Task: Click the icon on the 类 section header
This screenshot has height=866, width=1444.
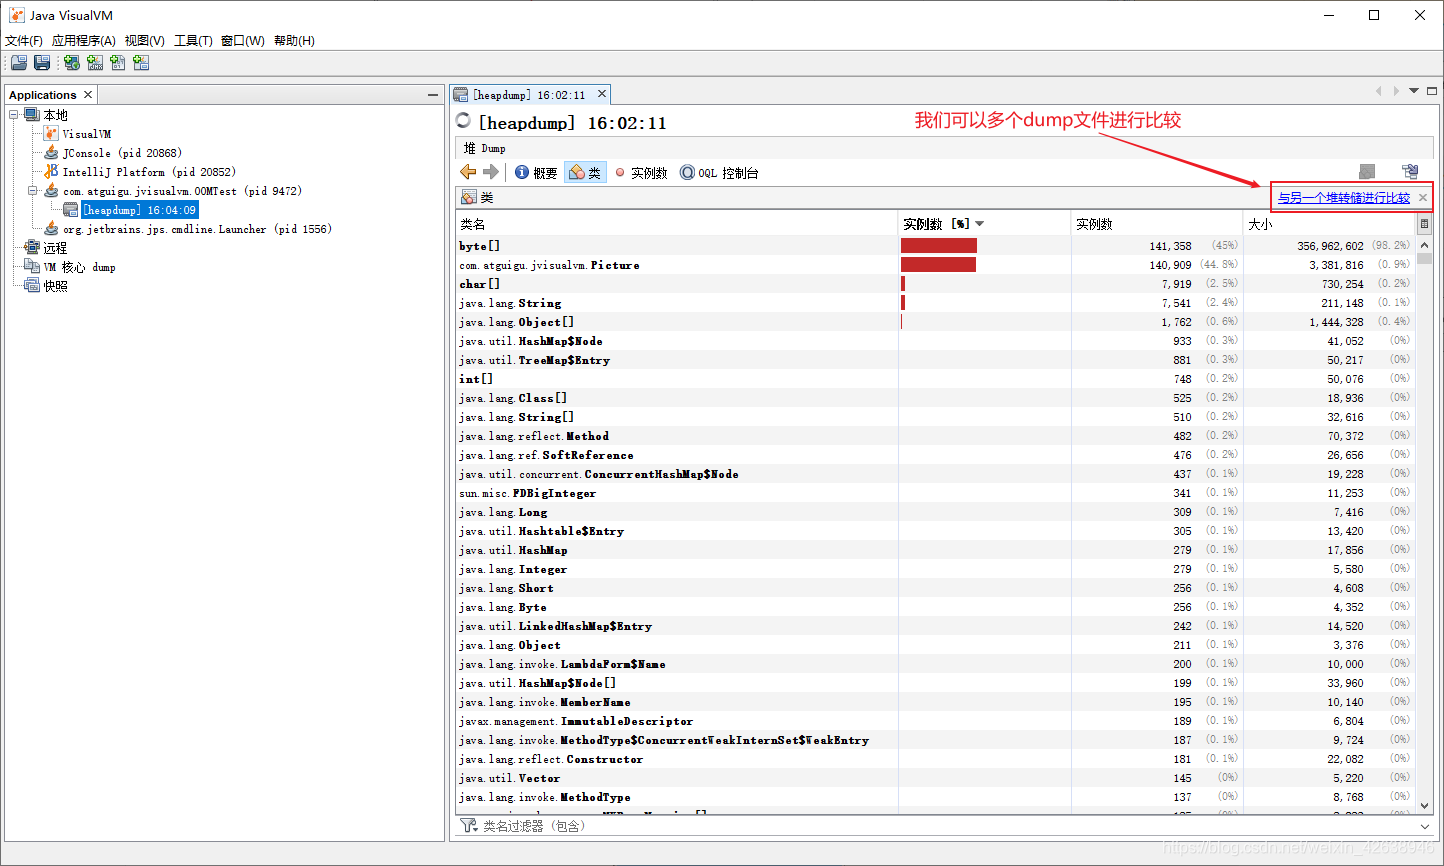Action: (x=468, y=197)
